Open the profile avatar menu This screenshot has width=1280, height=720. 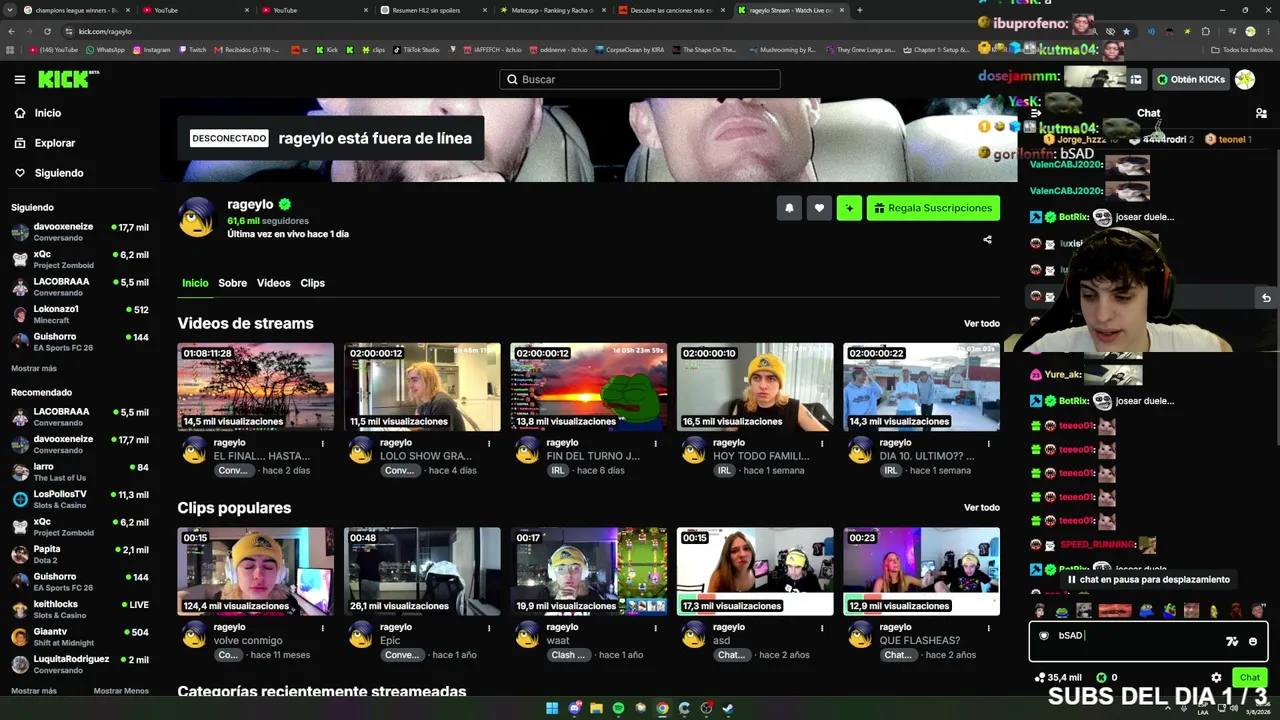(1245, 79)
